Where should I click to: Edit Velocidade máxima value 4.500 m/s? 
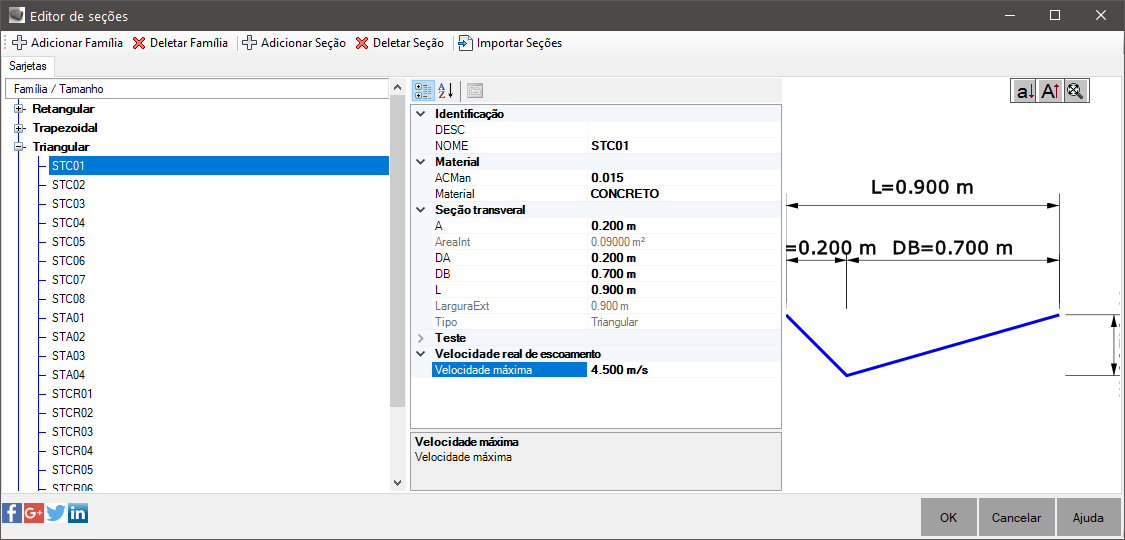click(684, 370)
